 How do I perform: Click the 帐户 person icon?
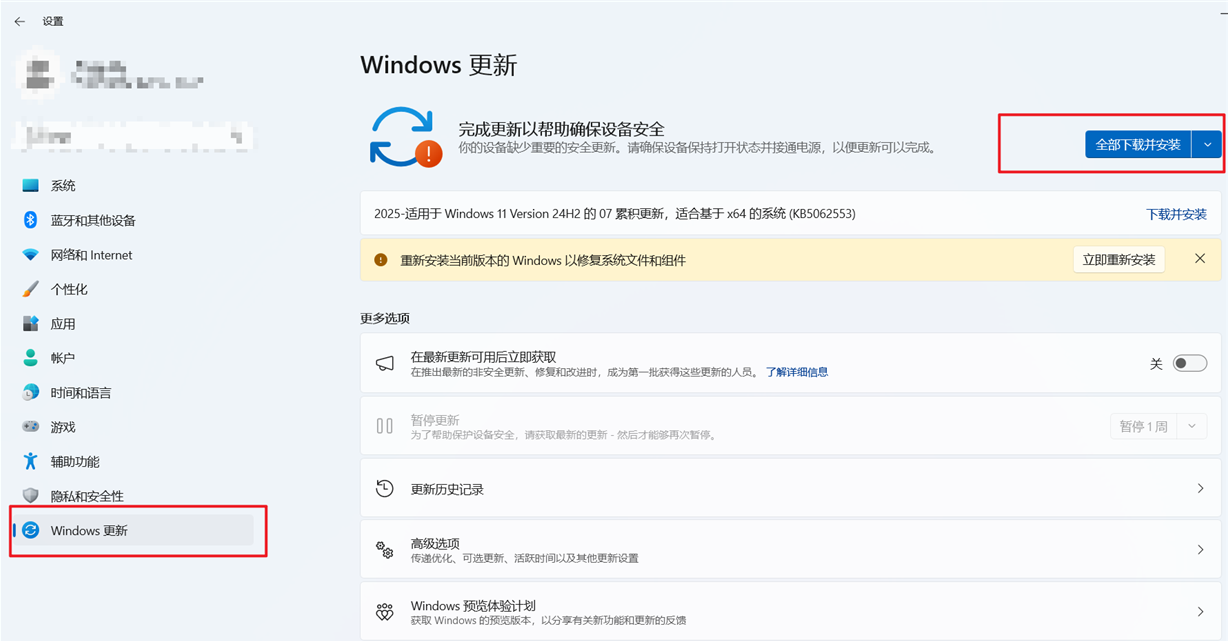(31, 358)
